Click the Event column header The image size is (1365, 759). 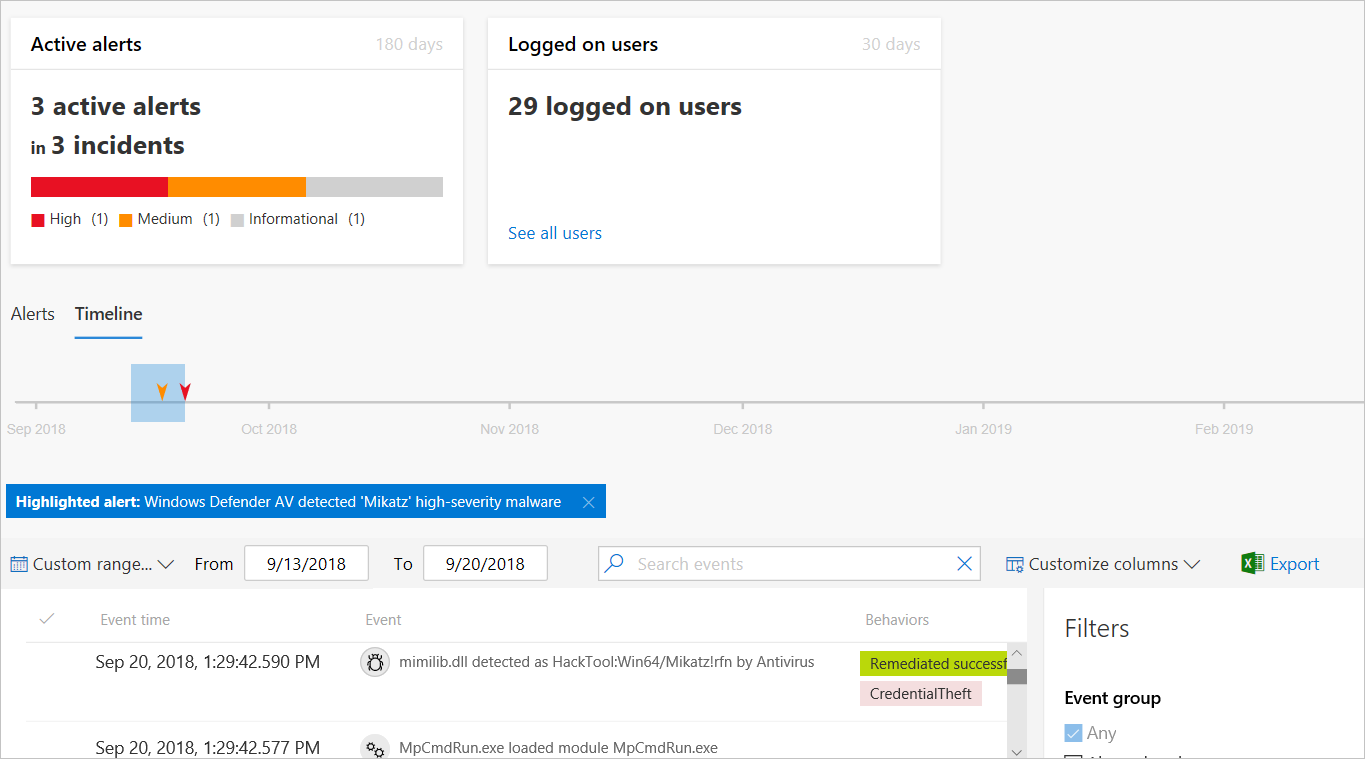pyautogui.click(x=383, y=620)
